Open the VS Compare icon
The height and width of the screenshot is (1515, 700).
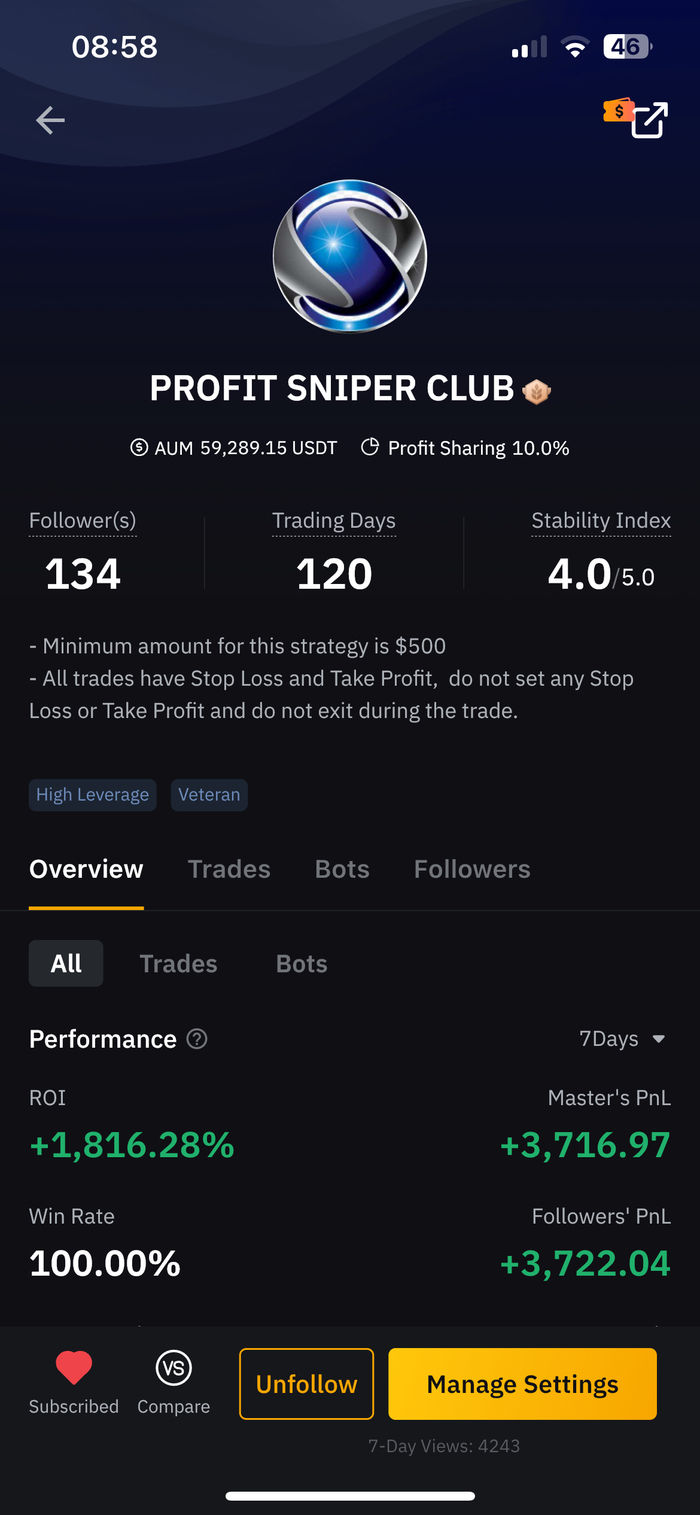click(174, 1368)
